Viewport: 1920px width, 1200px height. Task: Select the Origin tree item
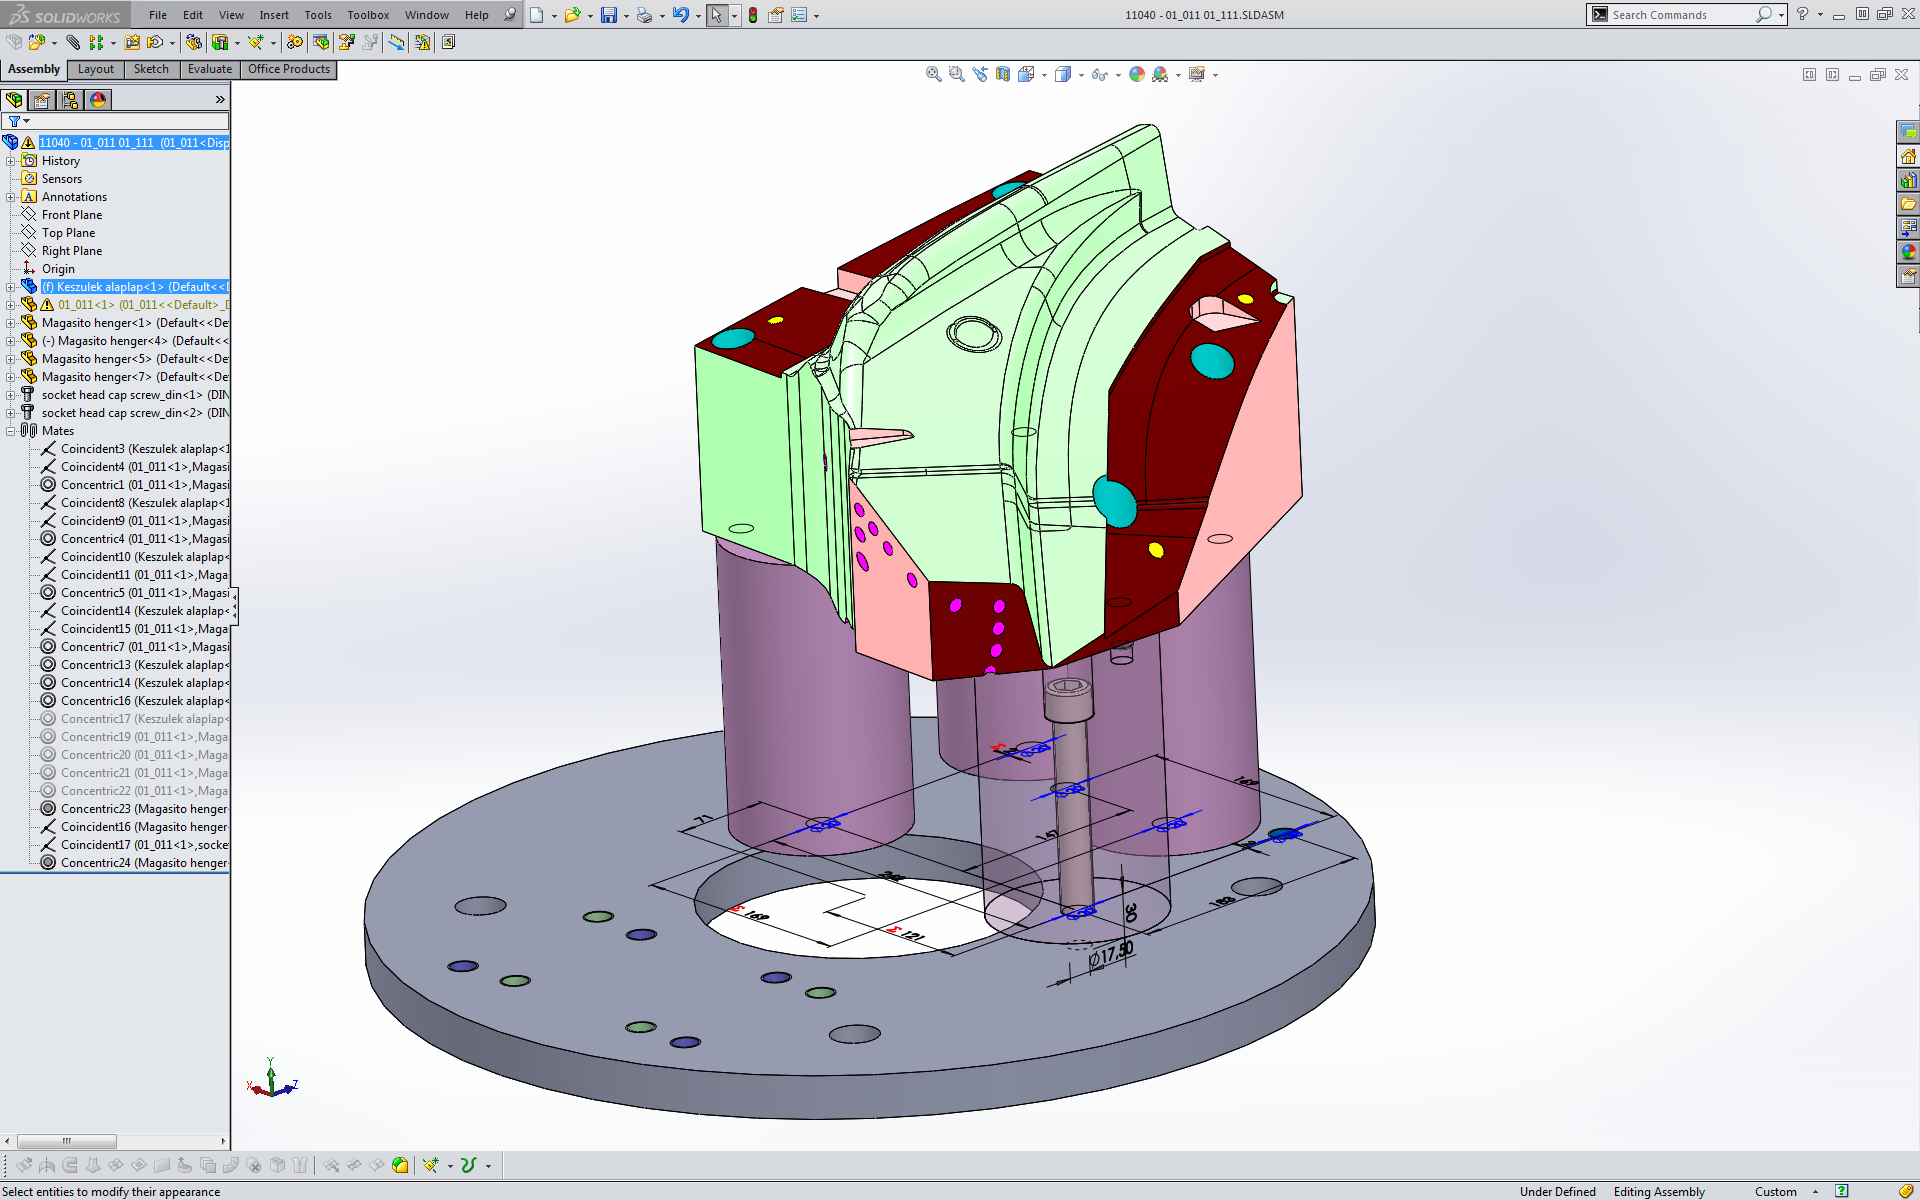pyautogui.click(x=58, y=269)
